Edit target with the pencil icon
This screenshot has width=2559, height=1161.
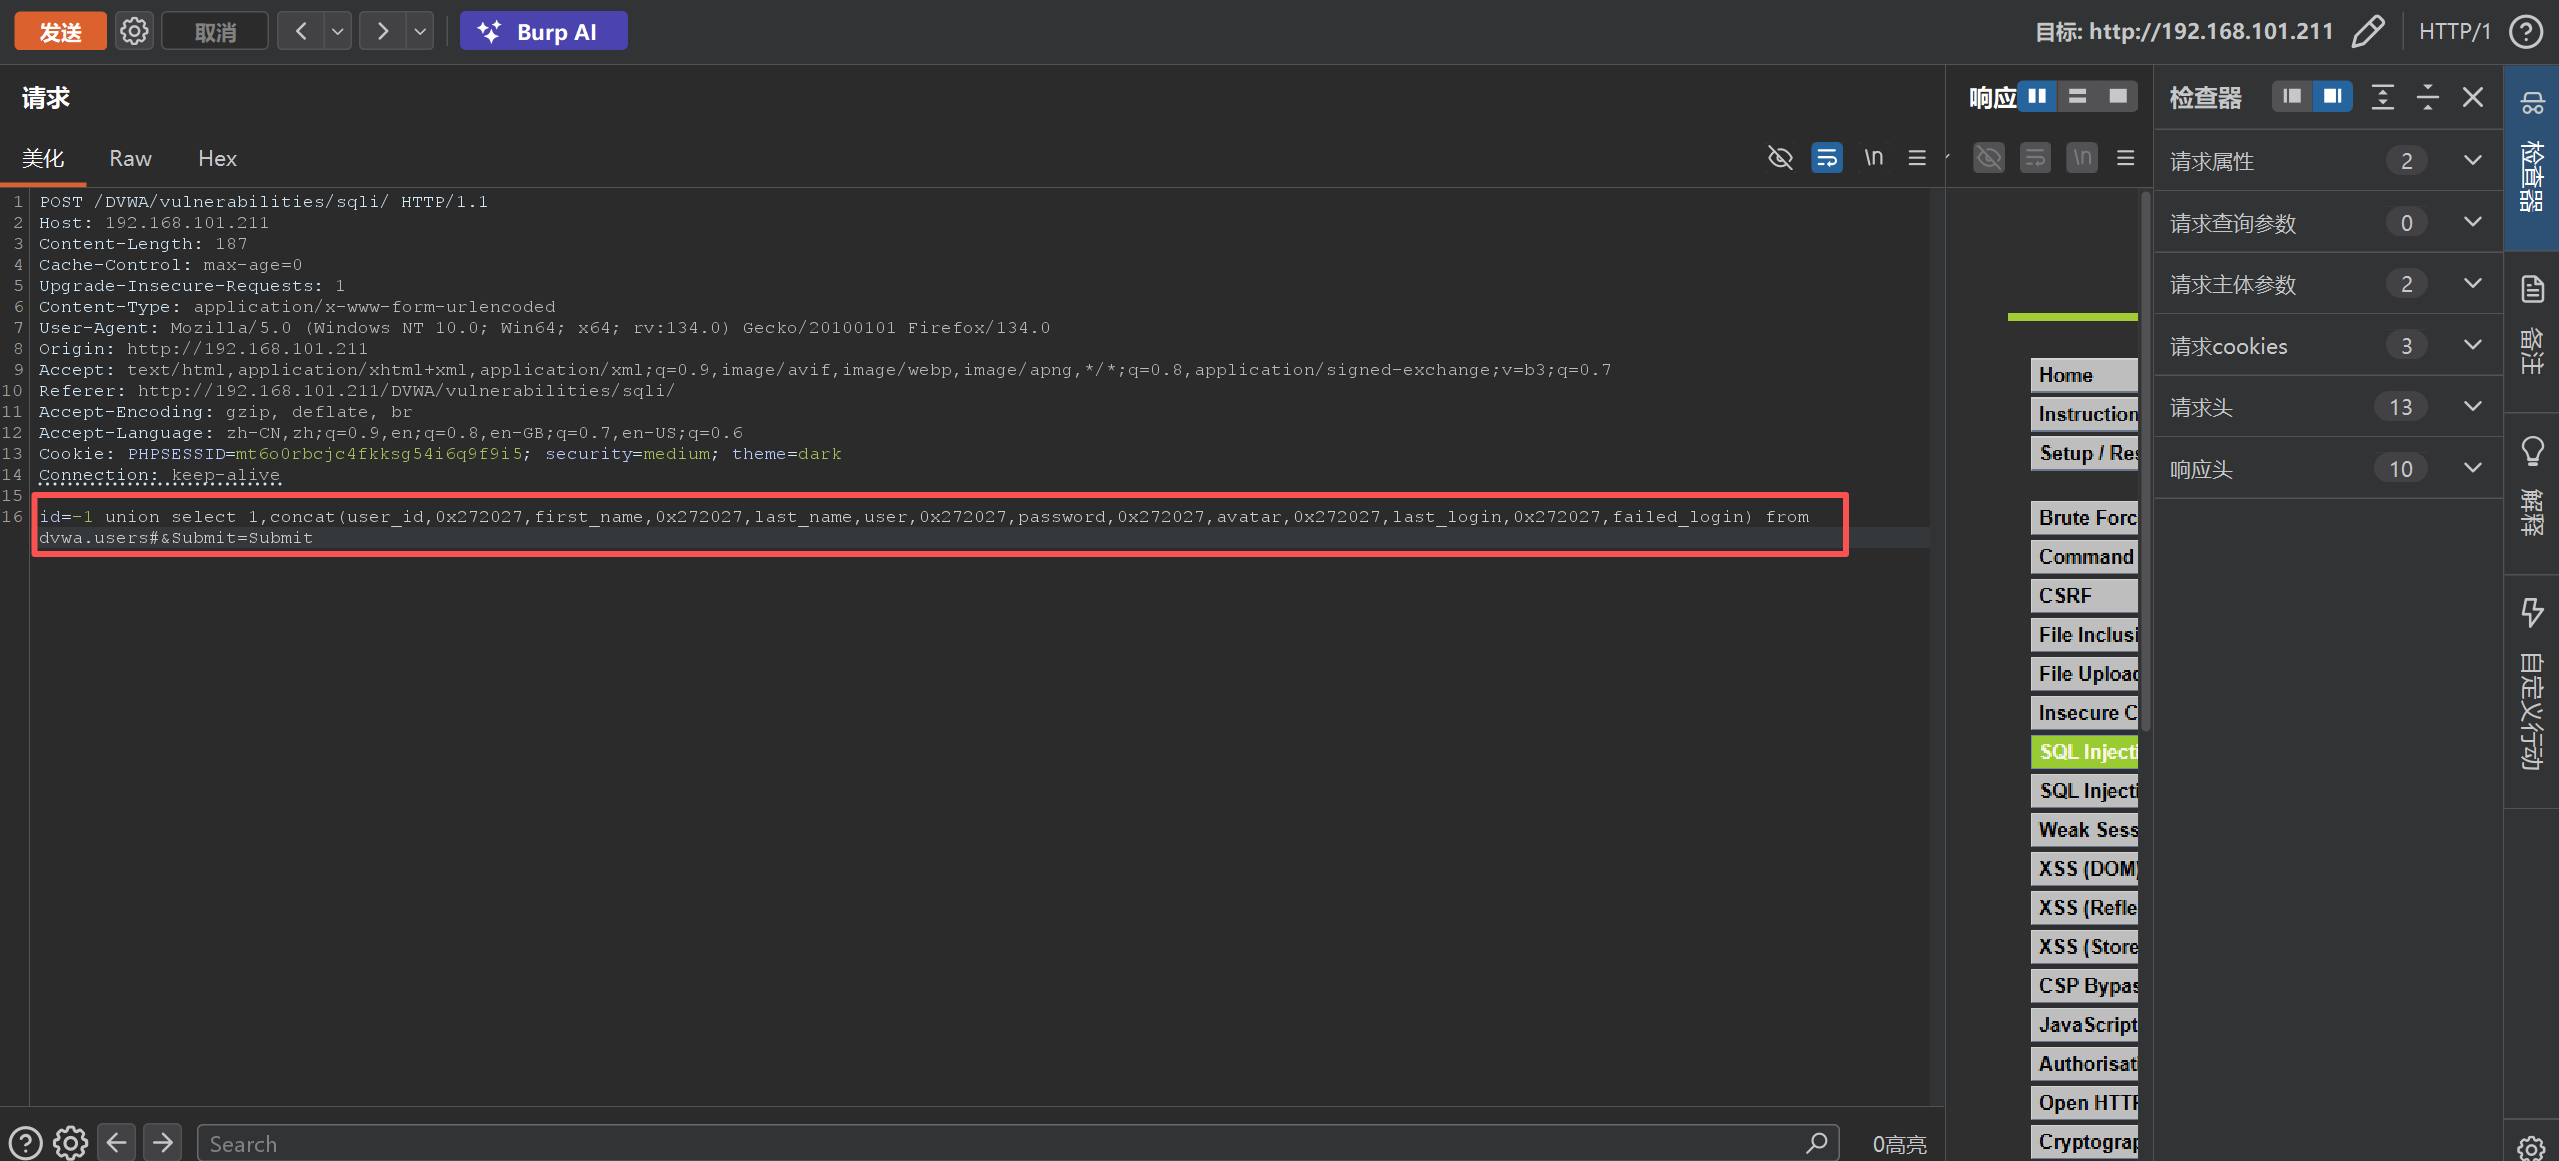(x=2368, y=31)
